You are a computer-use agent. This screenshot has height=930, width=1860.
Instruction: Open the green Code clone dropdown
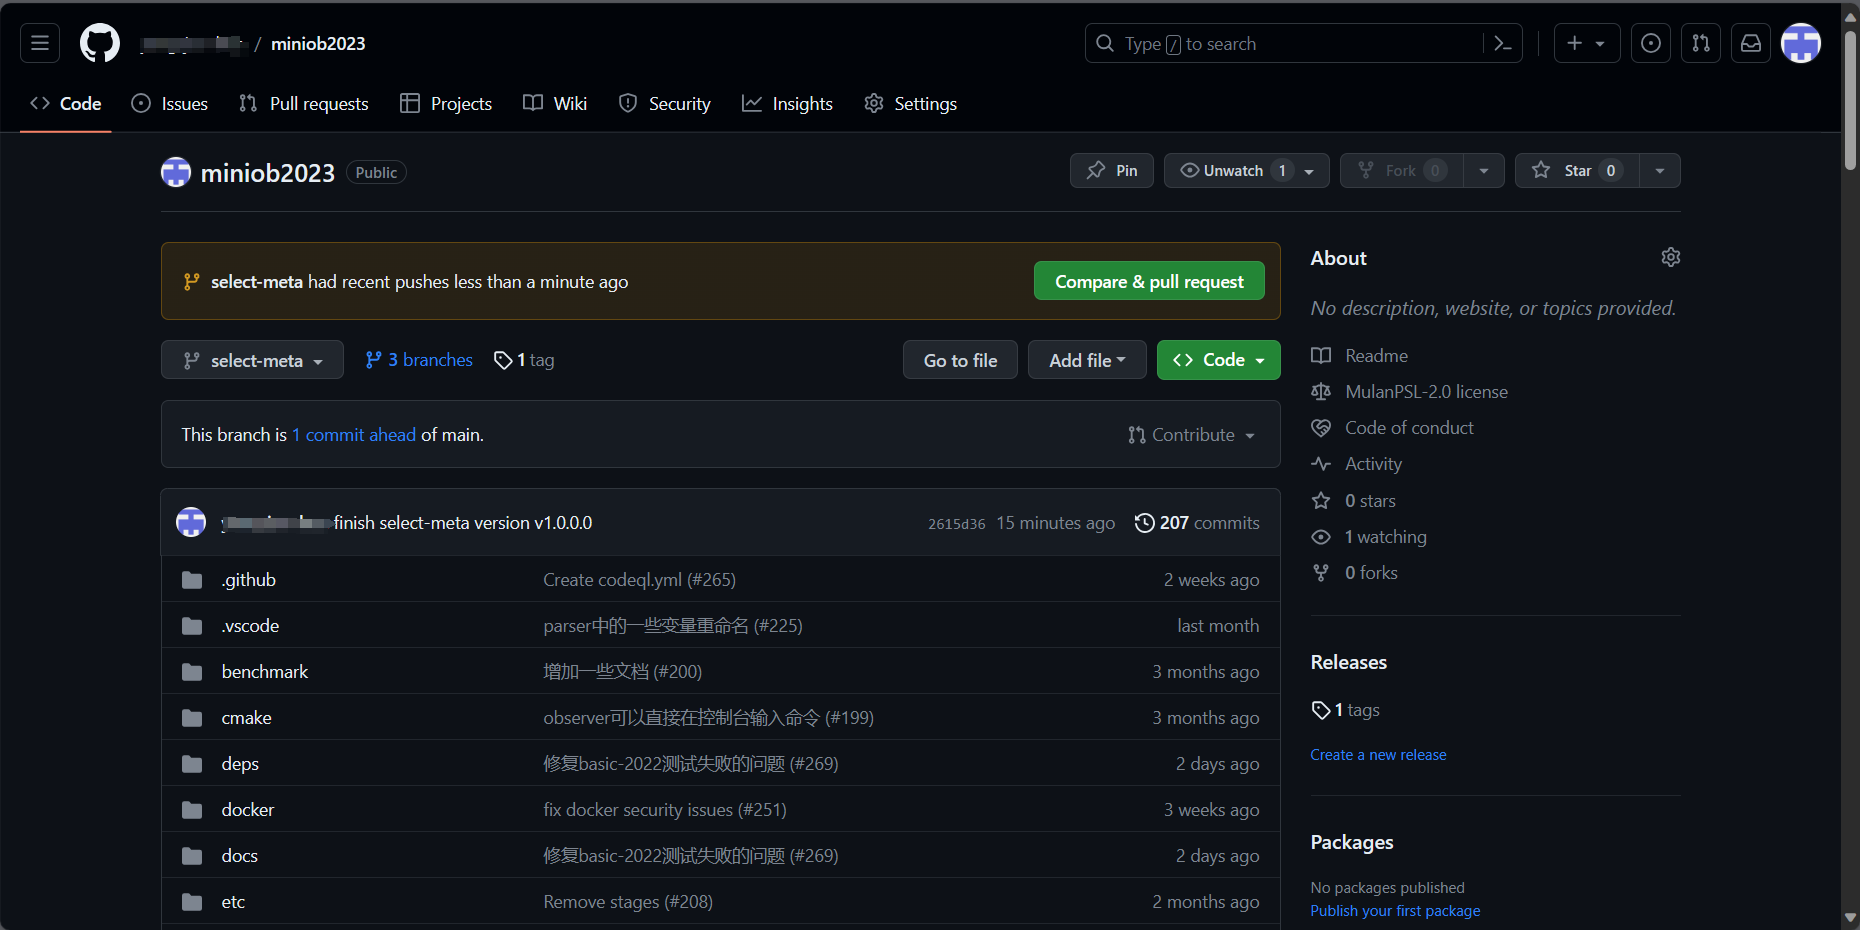click(1218, 360)
